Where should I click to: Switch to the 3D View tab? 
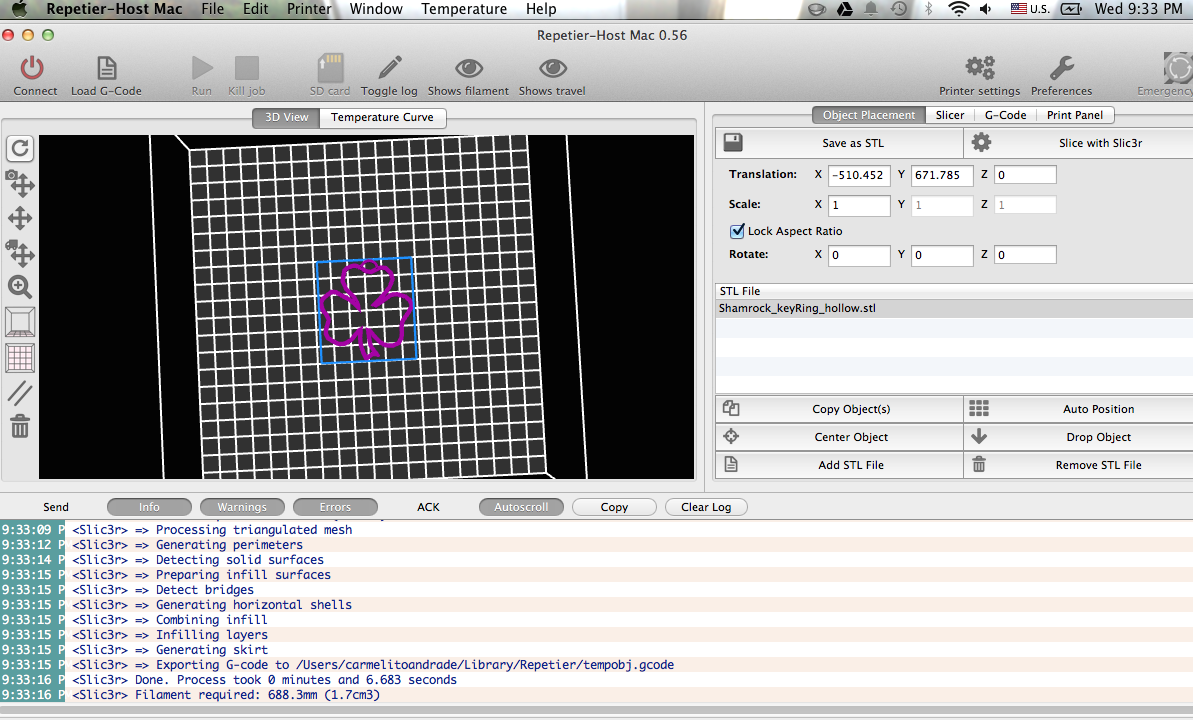pyautogui.click(x=286, y=117)
